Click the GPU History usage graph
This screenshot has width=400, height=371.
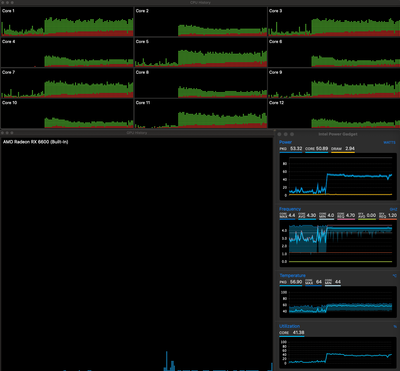137,254
